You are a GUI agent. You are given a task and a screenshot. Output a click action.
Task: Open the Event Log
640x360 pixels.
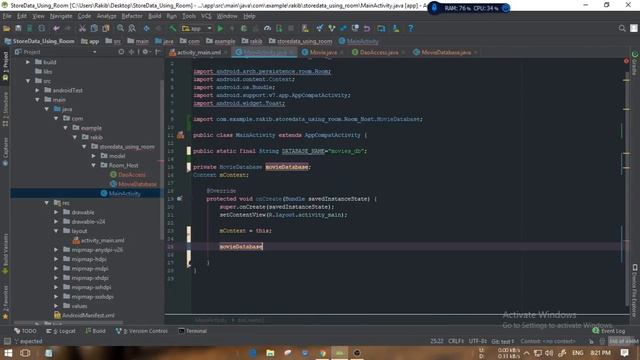609,331
